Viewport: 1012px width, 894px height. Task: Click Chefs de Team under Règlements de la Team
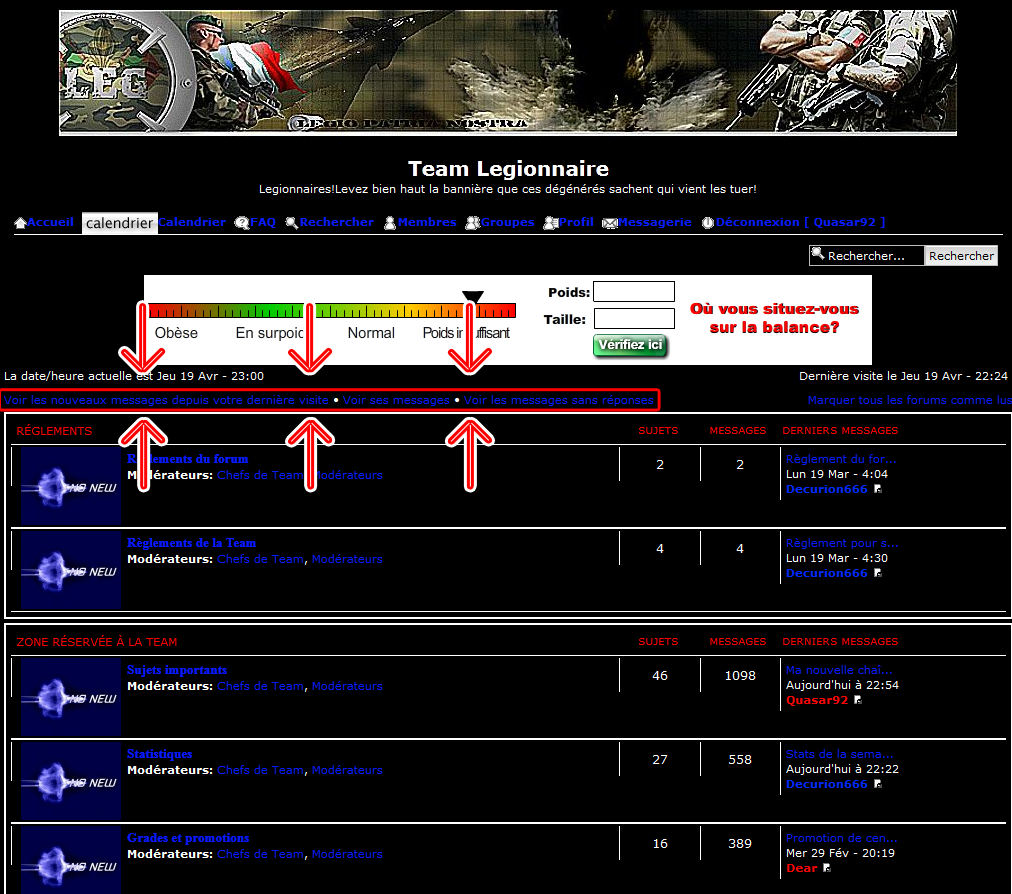(260, 559)
